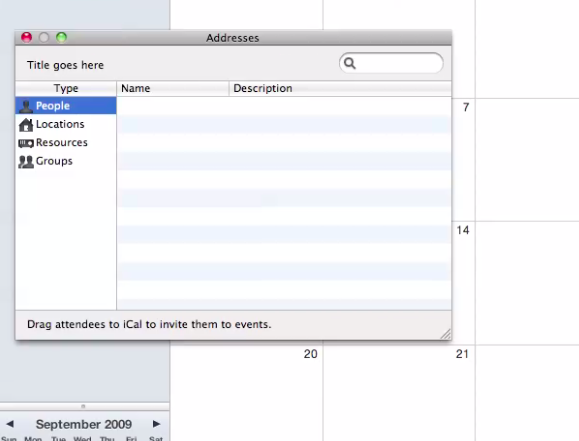Click day 21 in iCal month view
The image size is (579, 441).
[462, 354]
